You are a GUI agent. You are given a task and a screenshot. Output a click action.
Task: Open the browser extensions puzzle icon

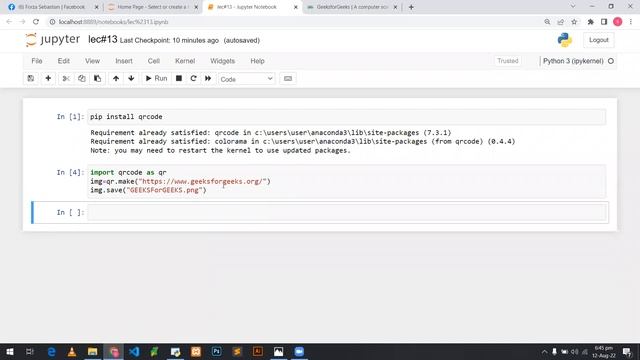click(590, 22)
